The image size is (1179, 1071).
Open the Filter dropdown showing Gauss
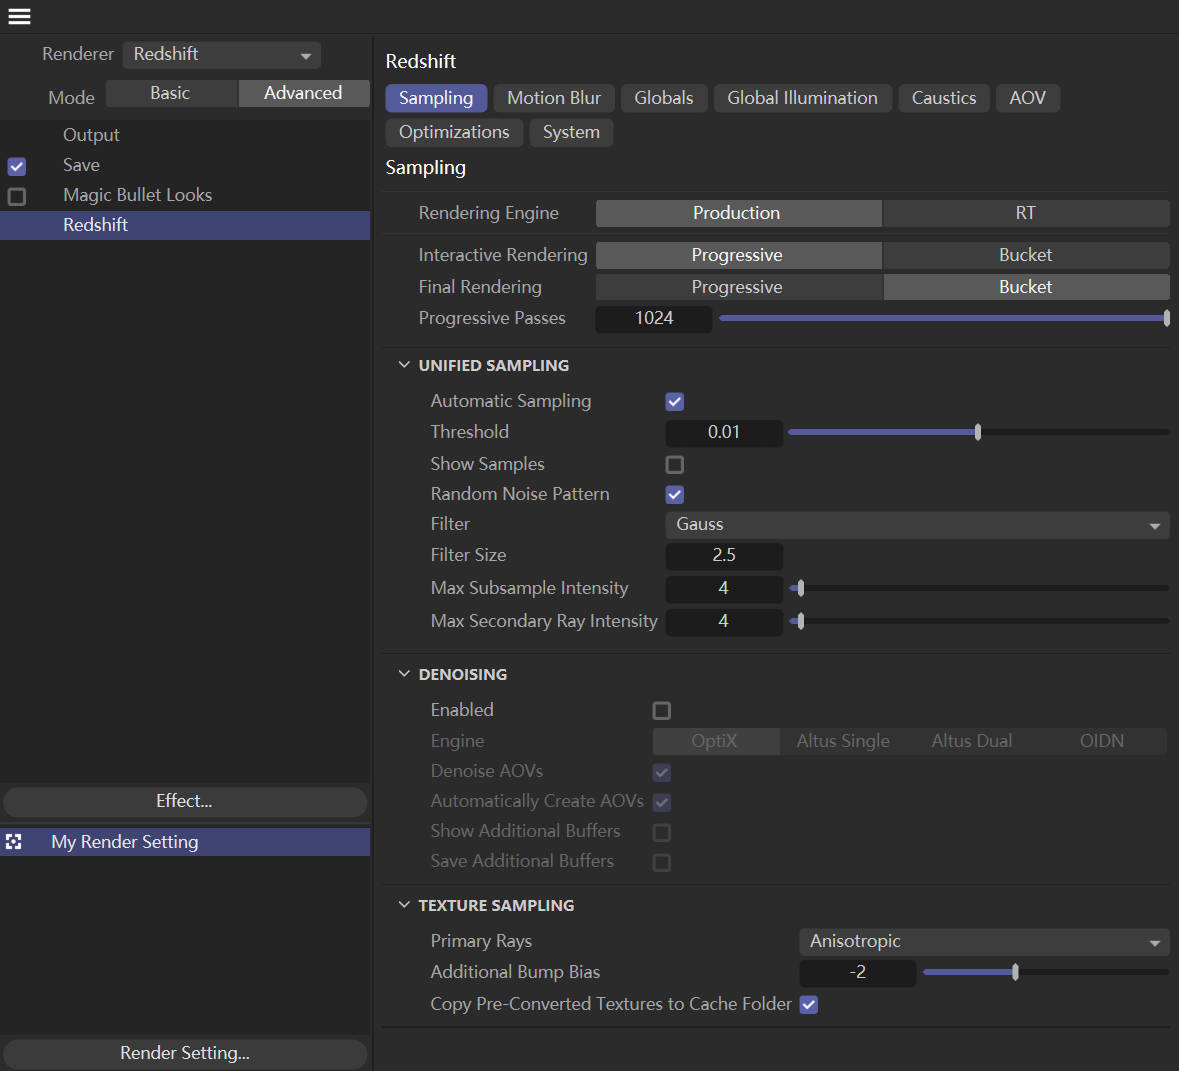(916, 524)
